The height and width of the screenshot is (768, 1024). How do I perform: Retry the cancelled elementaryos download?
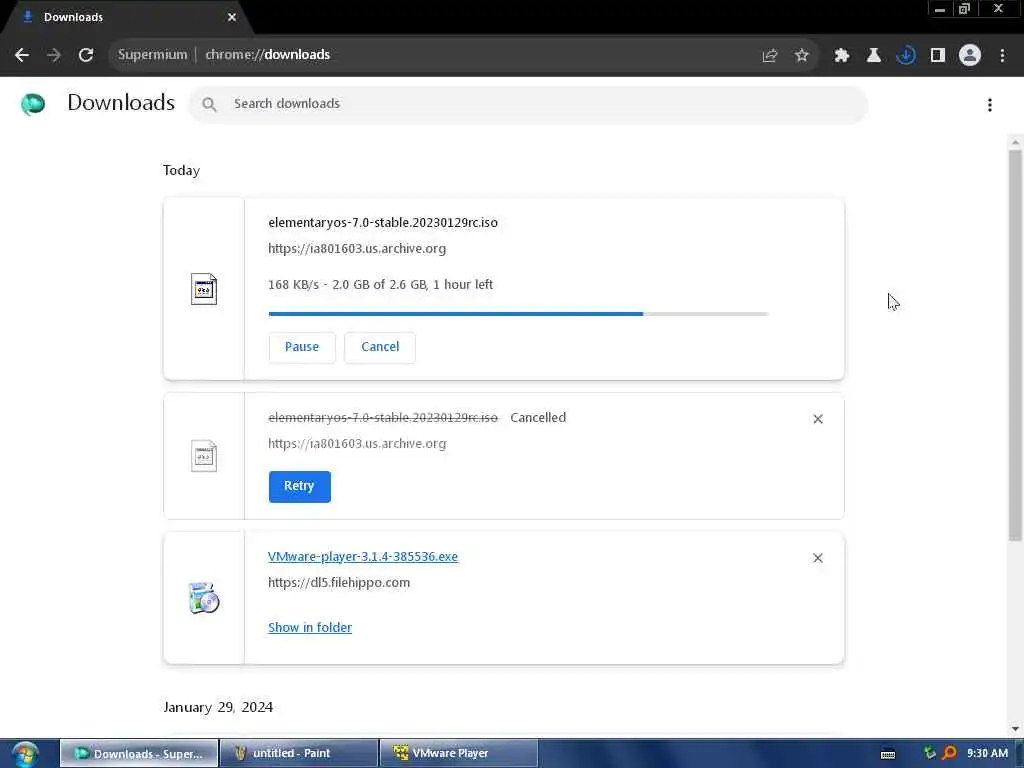[299, 487]
